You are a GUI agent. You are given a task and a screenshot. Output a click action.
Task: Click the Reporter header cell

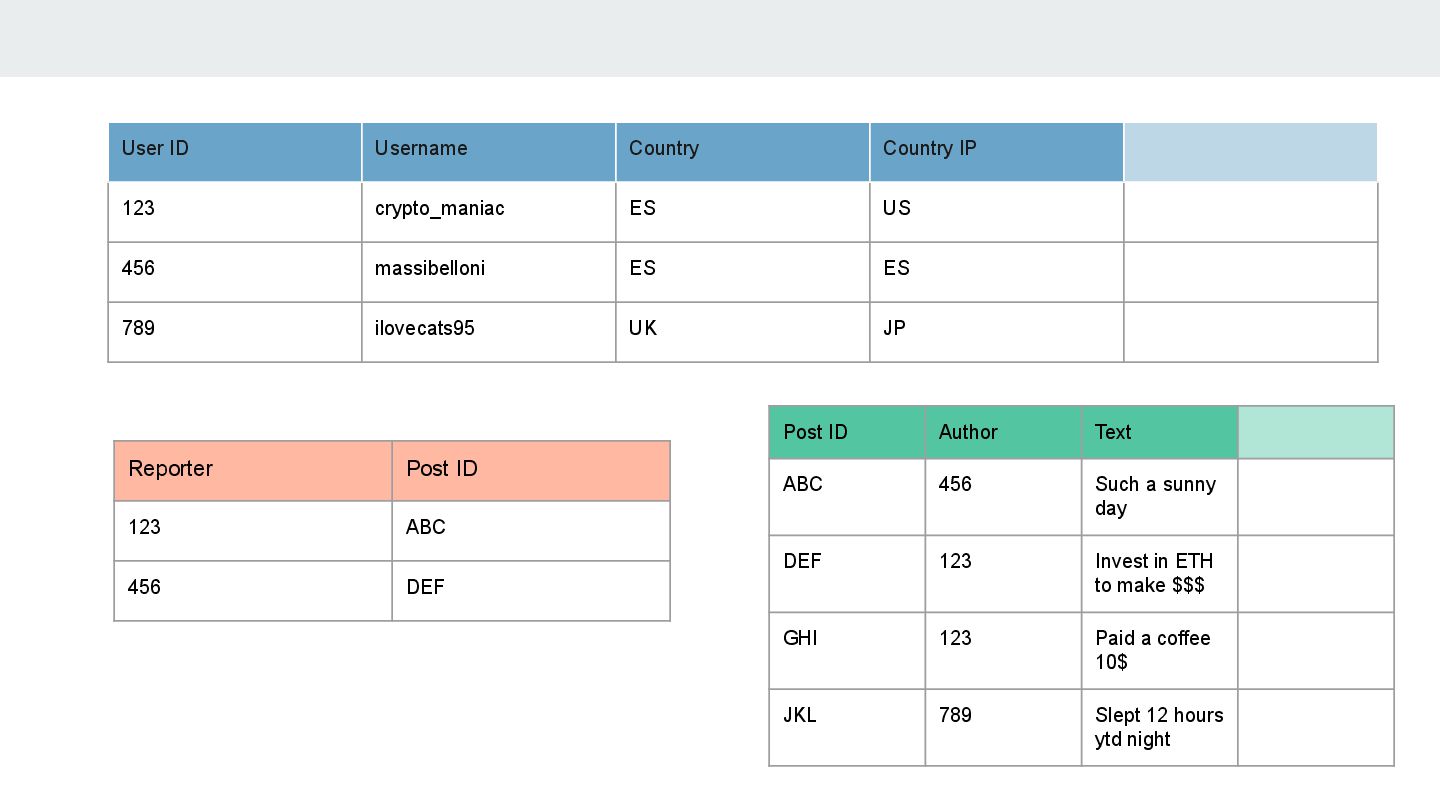tap(253, 471)
